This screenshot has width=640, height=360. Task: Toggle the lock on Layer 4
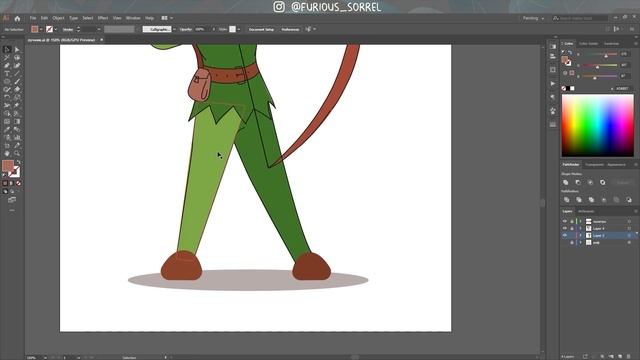[572, 229]
